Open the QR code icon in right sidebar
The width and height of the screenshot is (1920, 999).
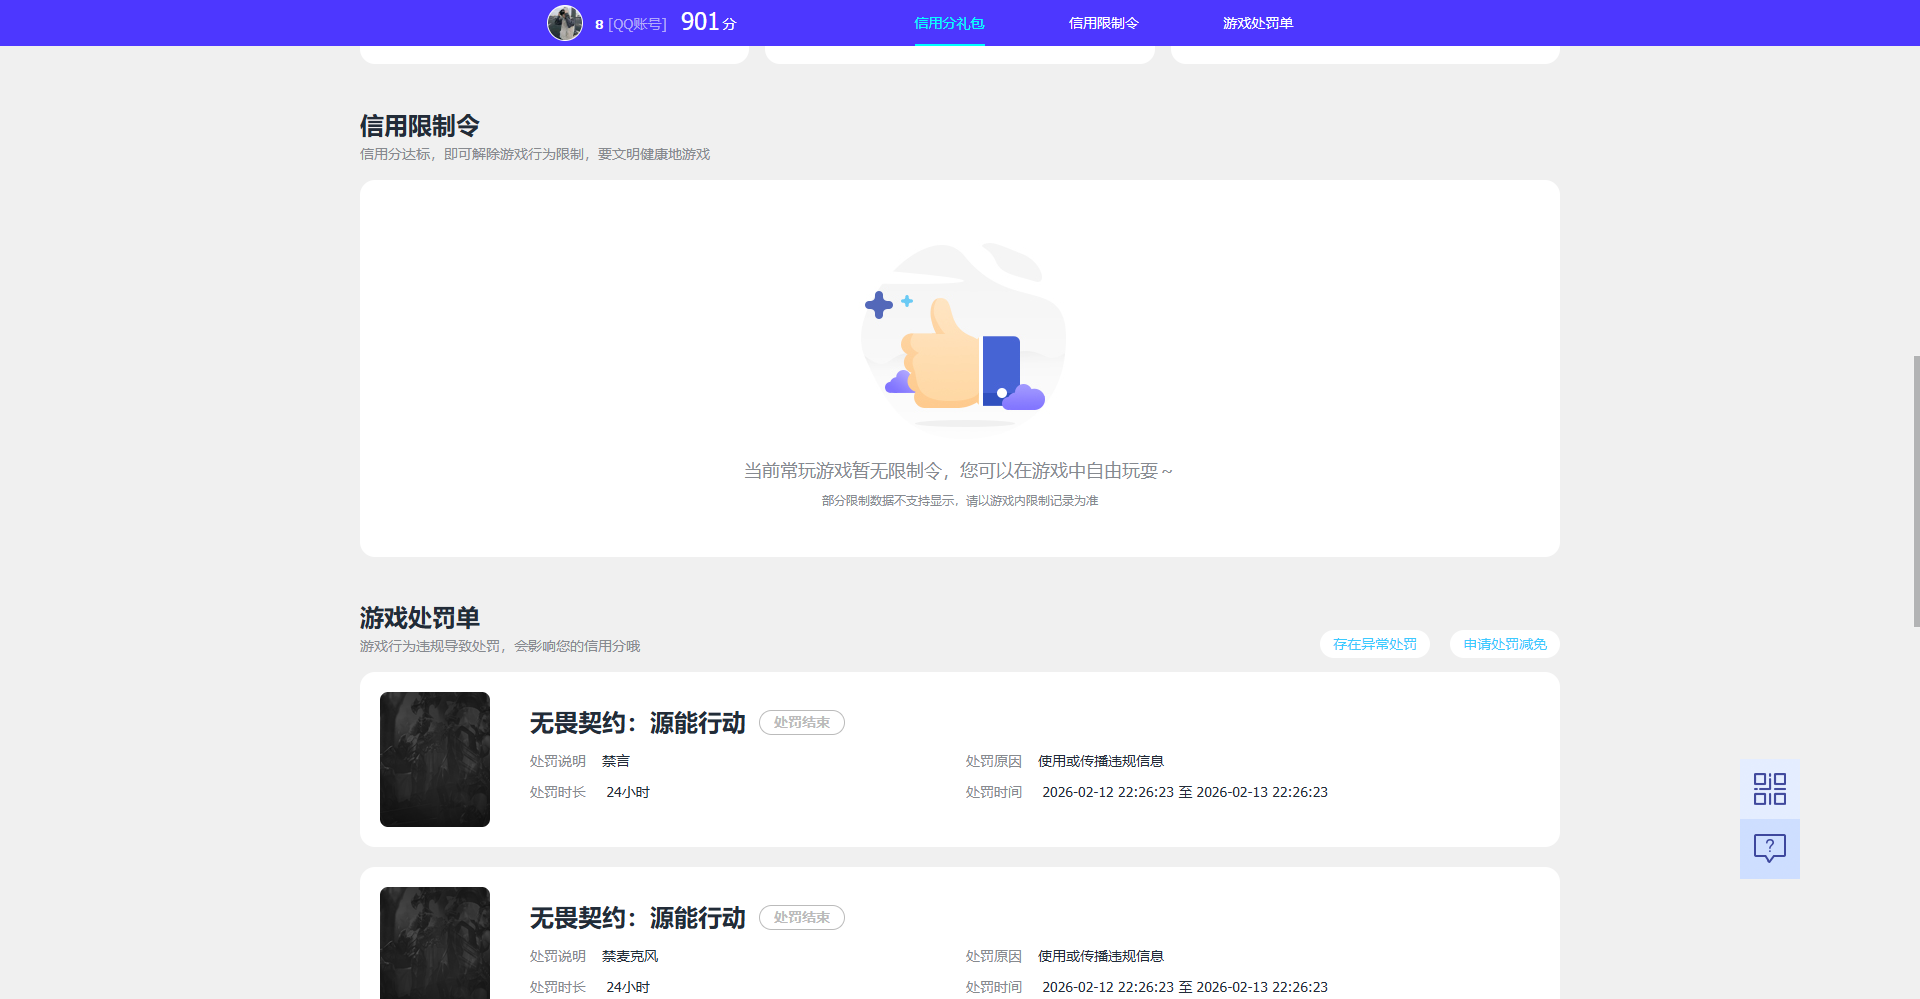pos(1769,788)
